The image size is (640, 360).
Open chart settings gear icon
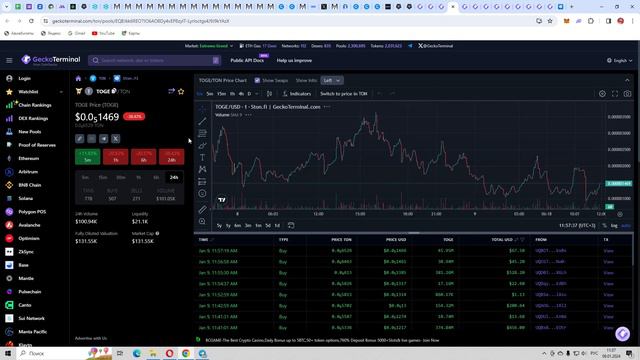tap(602, 94)
